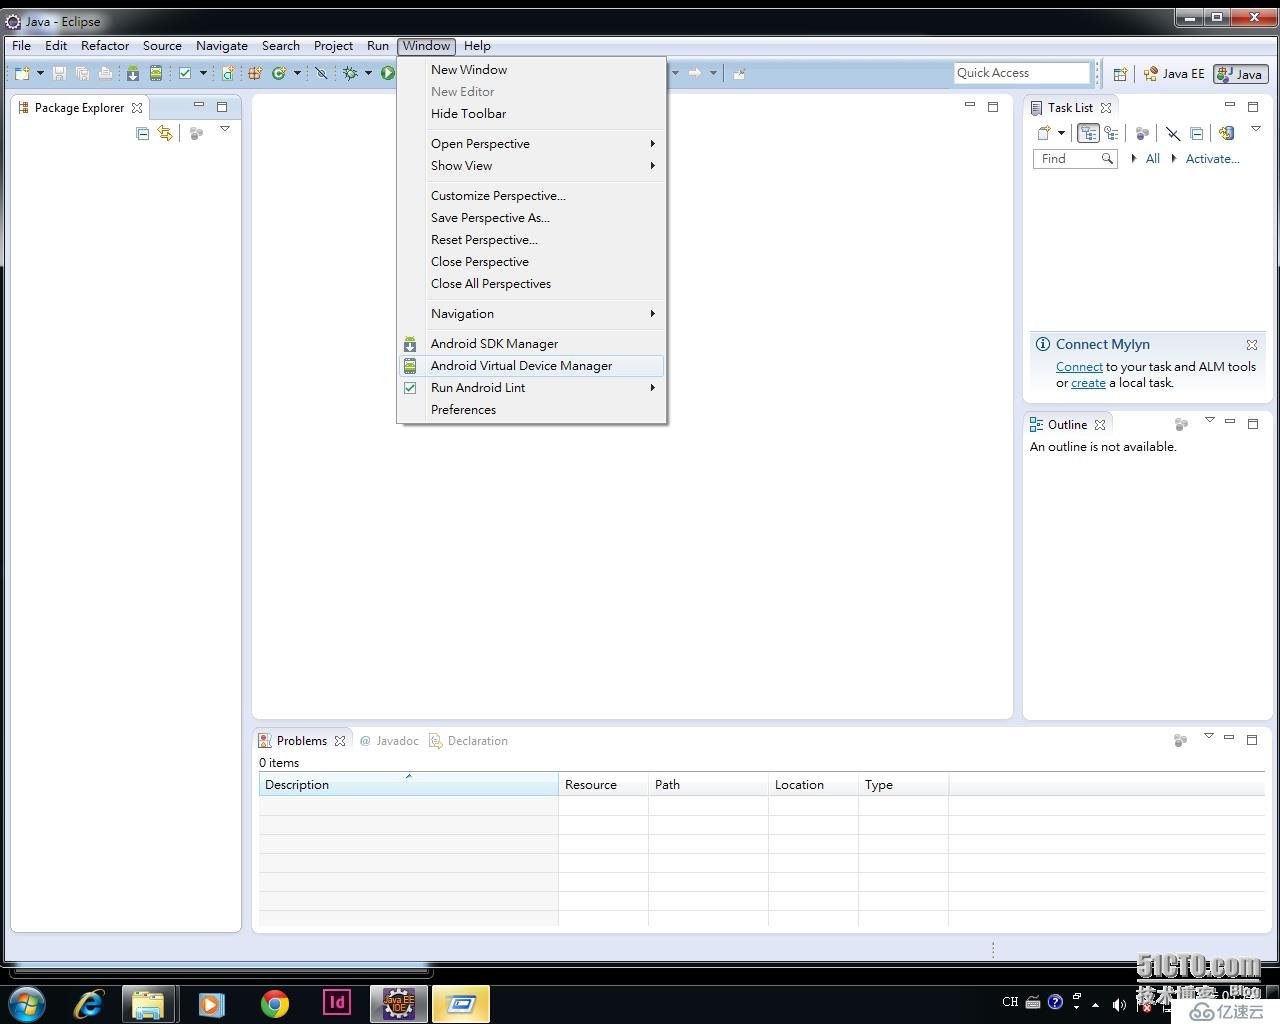Screen dimensions: 1280x1024
Task: Collapse All in Task List toolbar
Action: pyautogui.click(x=1196, y=133)
